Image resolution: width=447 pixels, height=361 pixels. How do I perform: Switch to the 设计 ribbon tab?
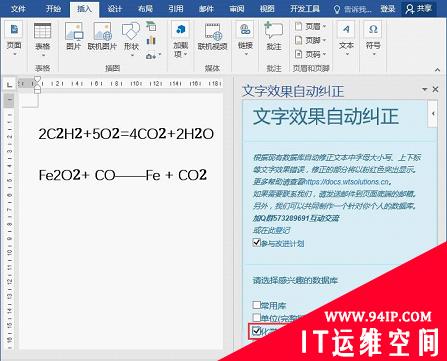[x=115, y=9]
